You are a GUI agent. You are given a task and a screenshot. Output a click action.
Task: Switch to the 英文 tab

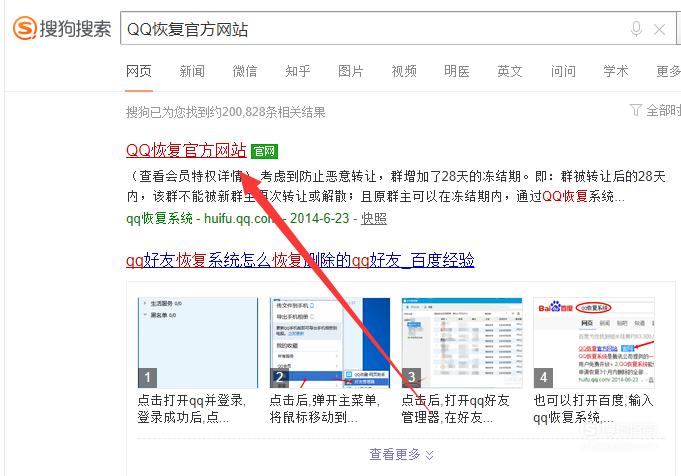[510, 71]
